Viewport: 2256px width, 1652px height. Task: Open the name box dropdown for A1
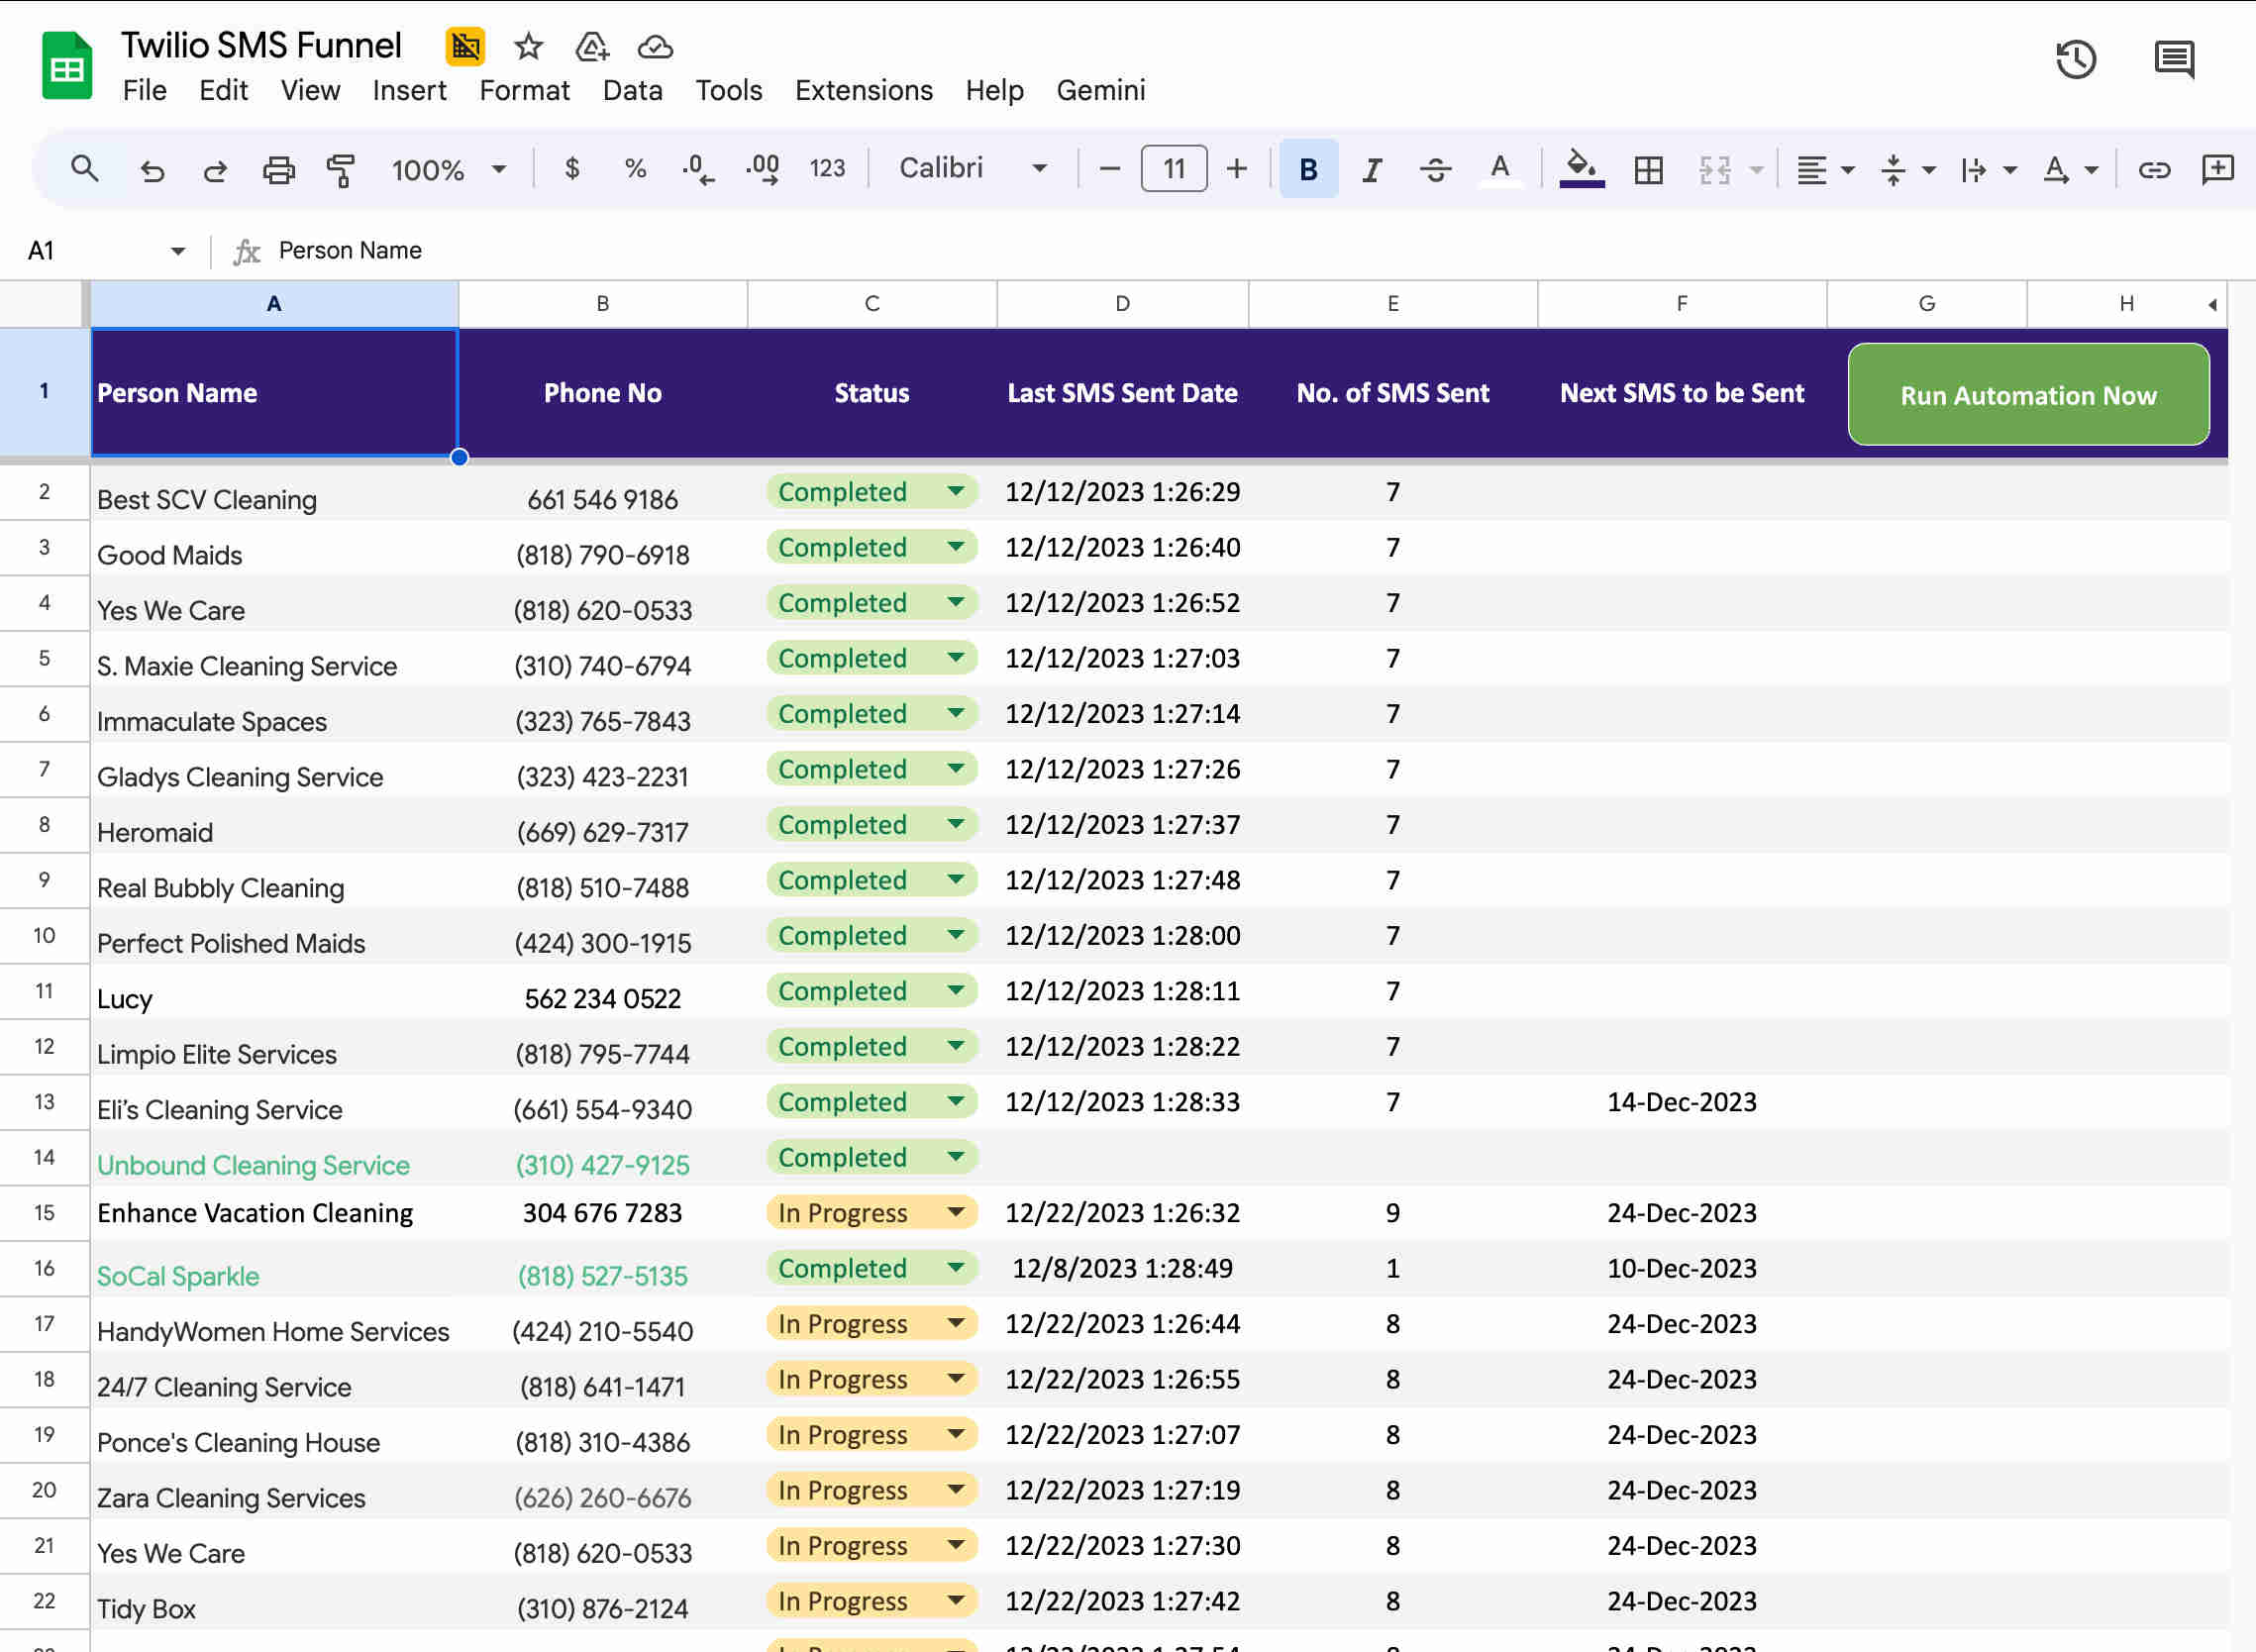click(x=178, y=251)
